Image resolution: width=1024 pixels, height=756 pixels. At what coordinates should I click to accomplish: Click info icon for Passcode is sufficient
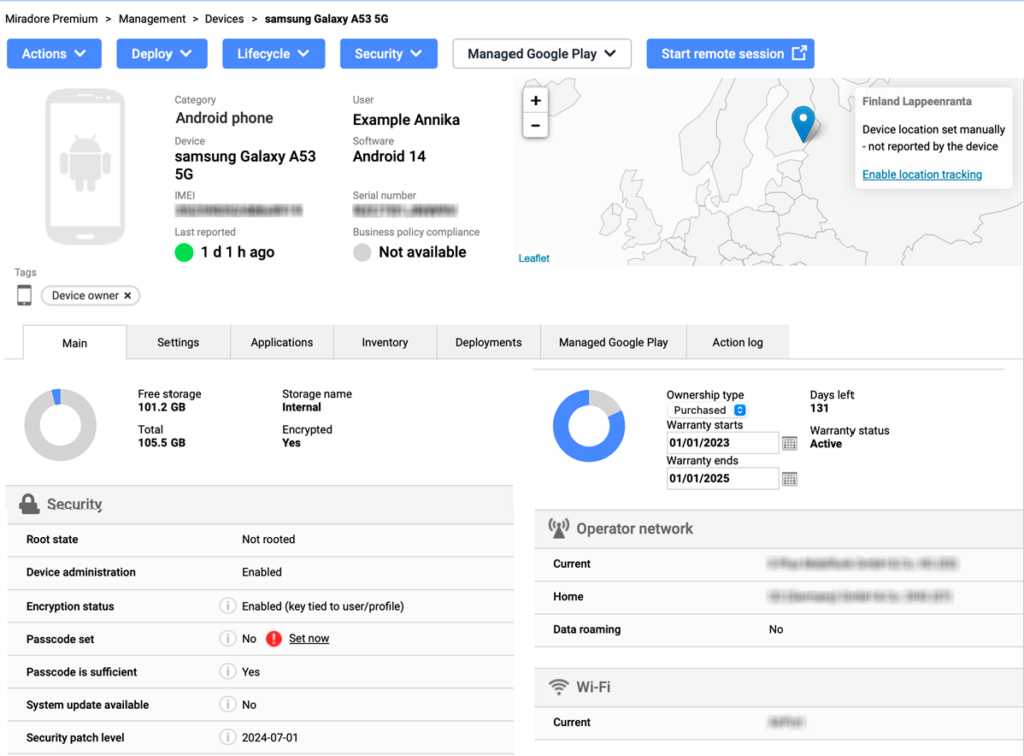point(227,671)
